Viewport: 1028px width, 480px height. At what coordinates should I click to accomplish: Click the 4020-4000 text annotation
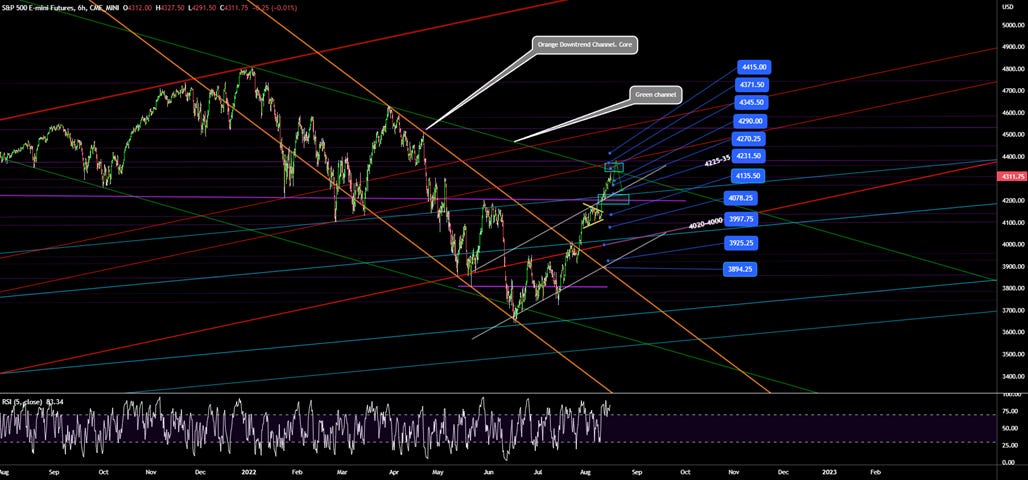705,224
